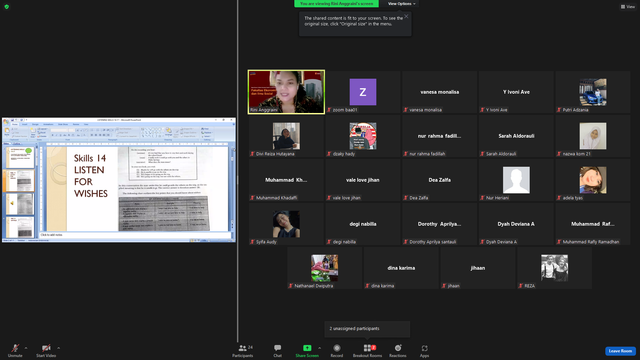640x360 pixels.
Task: Click the Office button in shared PowerPoint
Action: (6, 121)
